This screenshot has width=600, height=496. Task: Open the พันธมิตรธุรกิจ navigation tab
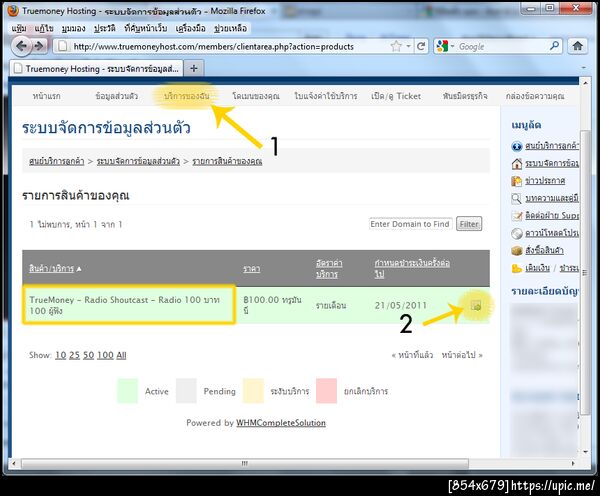(465, 96)
